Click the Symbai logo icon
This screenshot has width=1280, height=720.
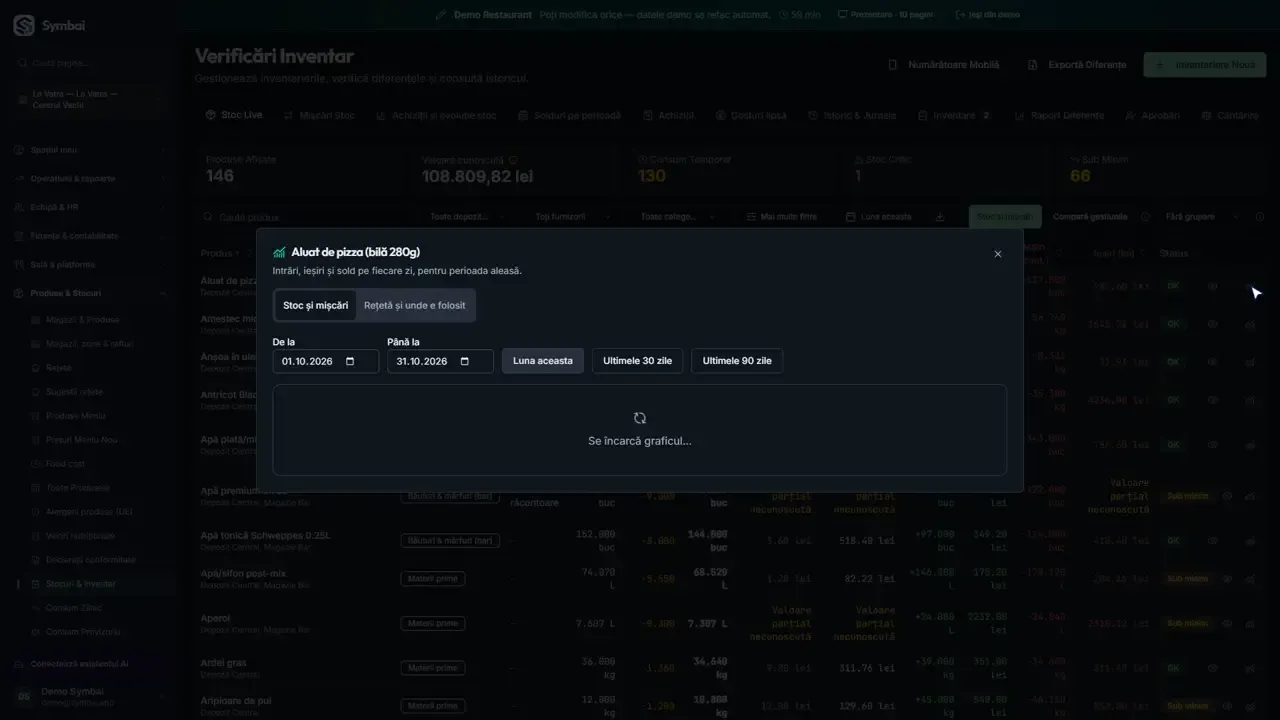click(24, 26)
